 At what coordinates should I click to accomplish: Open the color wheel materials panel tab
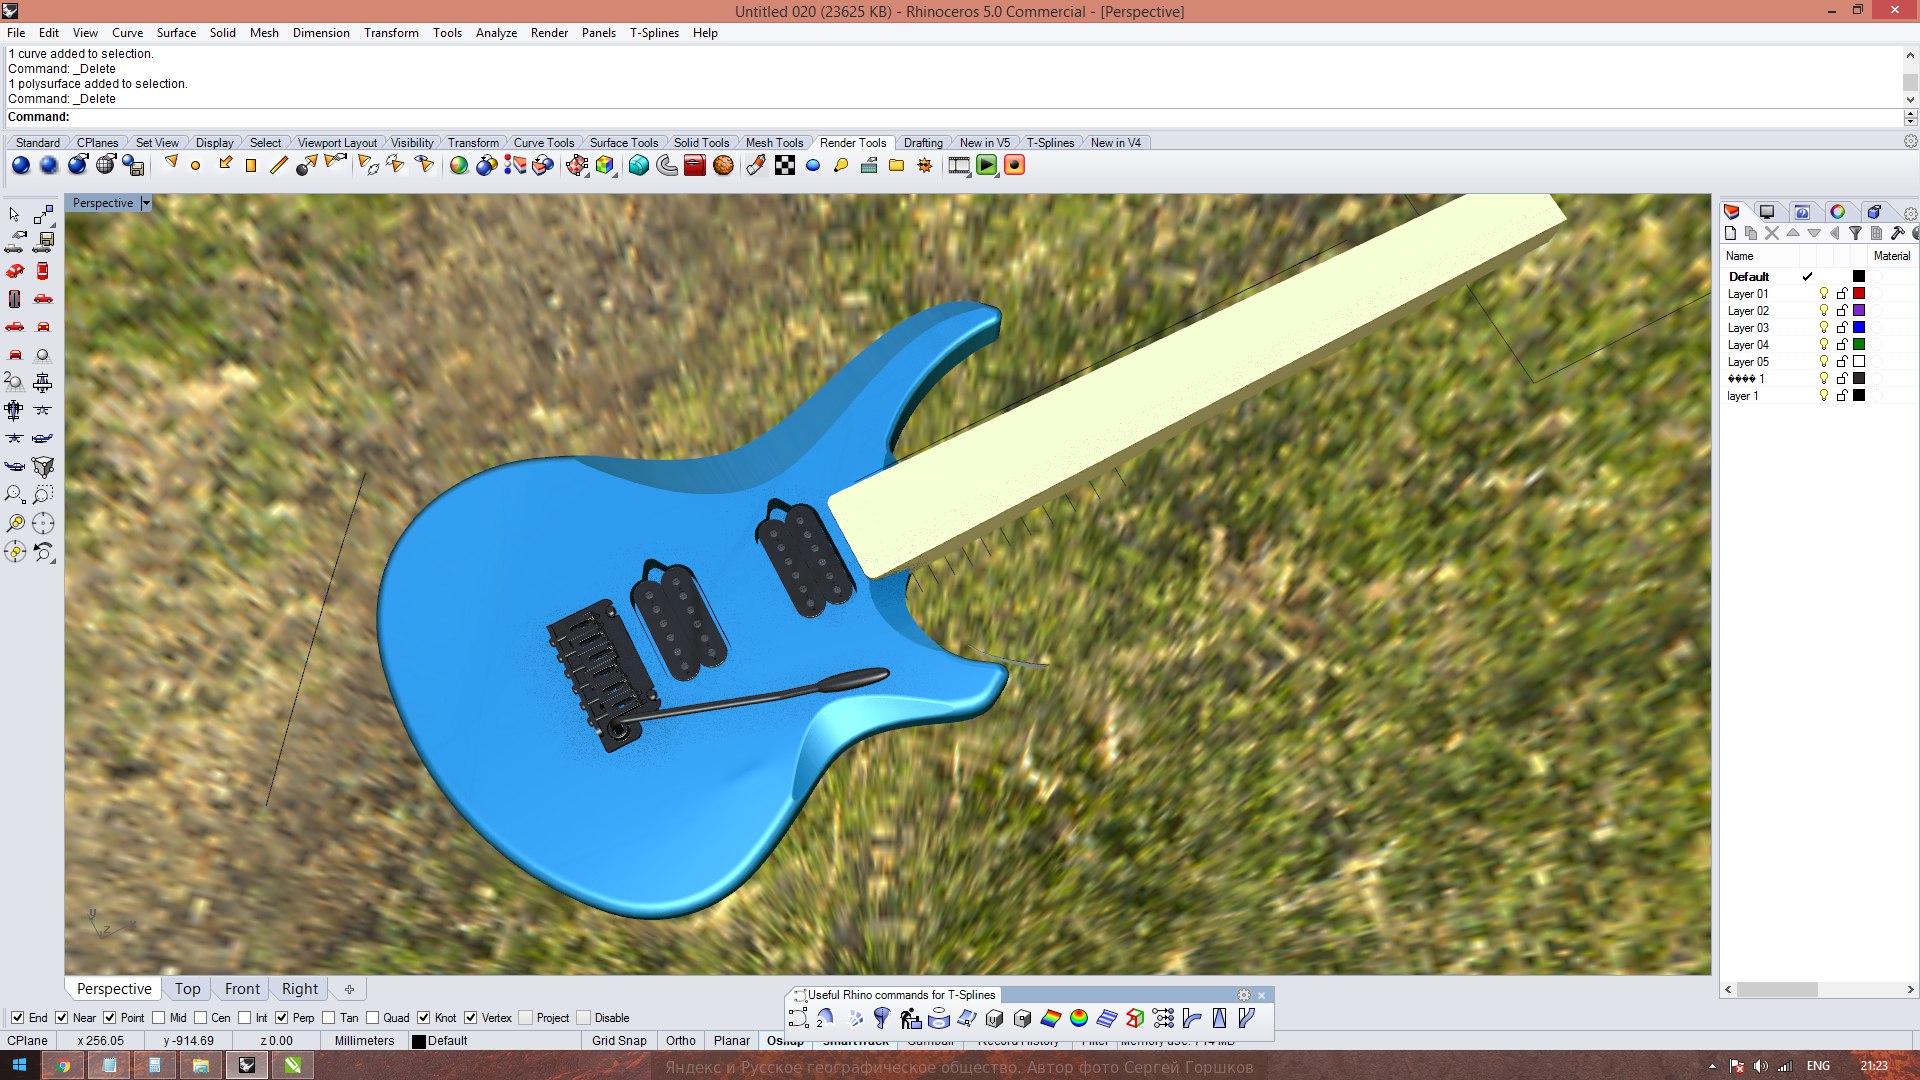point(1838,212)
